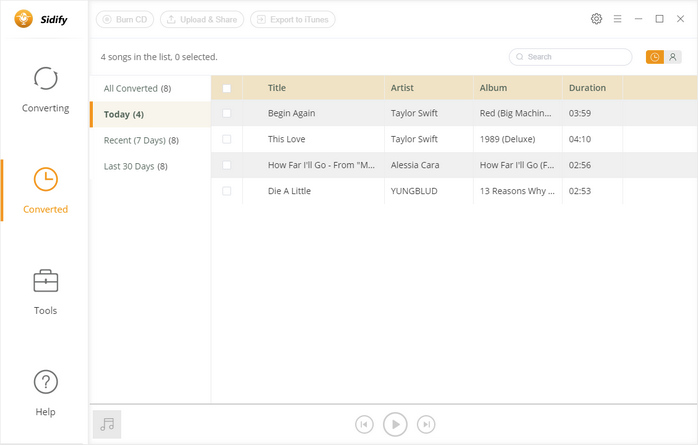Image resolution: width=698 pixels, height=445 pixels.
Task: Click the 13 Reasons Why album cell
Action: pos(517,191)
